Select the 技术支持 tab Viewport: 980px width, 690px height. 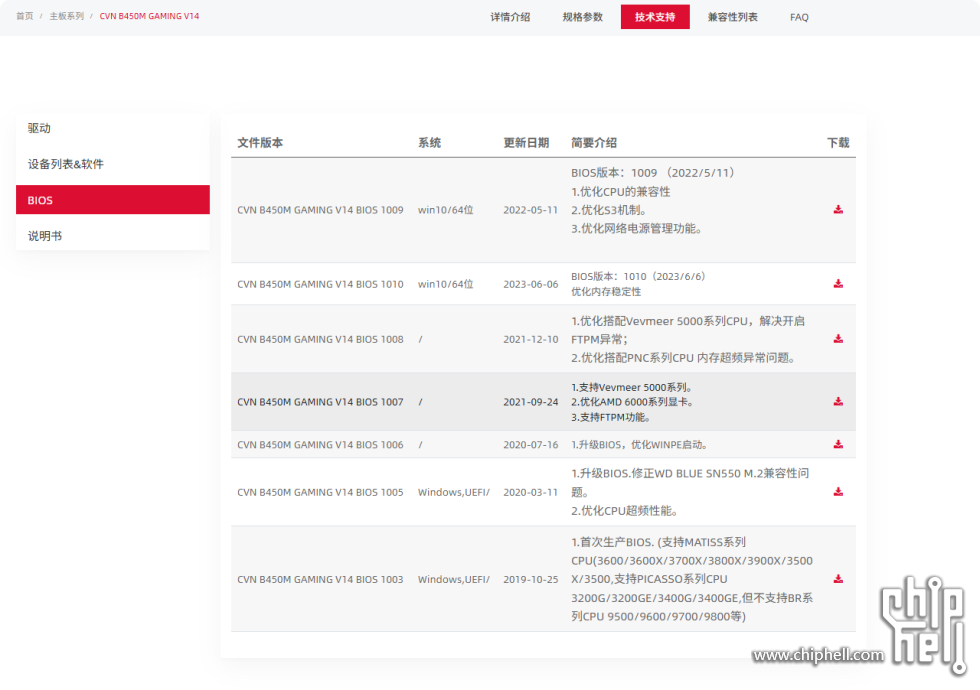[655, 17]
